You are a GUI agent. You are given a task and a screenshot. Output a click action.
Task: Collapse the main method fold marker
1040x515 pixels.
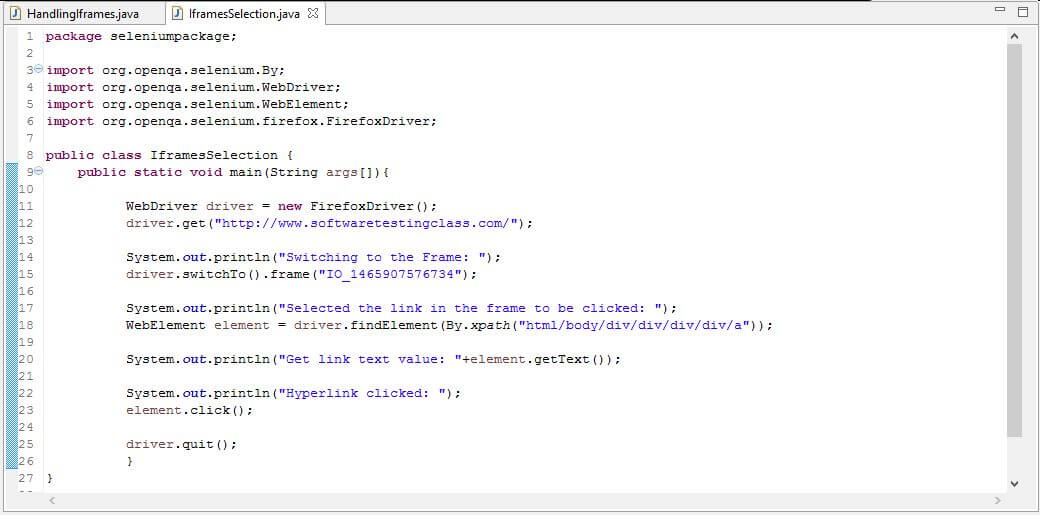[38, 171]
